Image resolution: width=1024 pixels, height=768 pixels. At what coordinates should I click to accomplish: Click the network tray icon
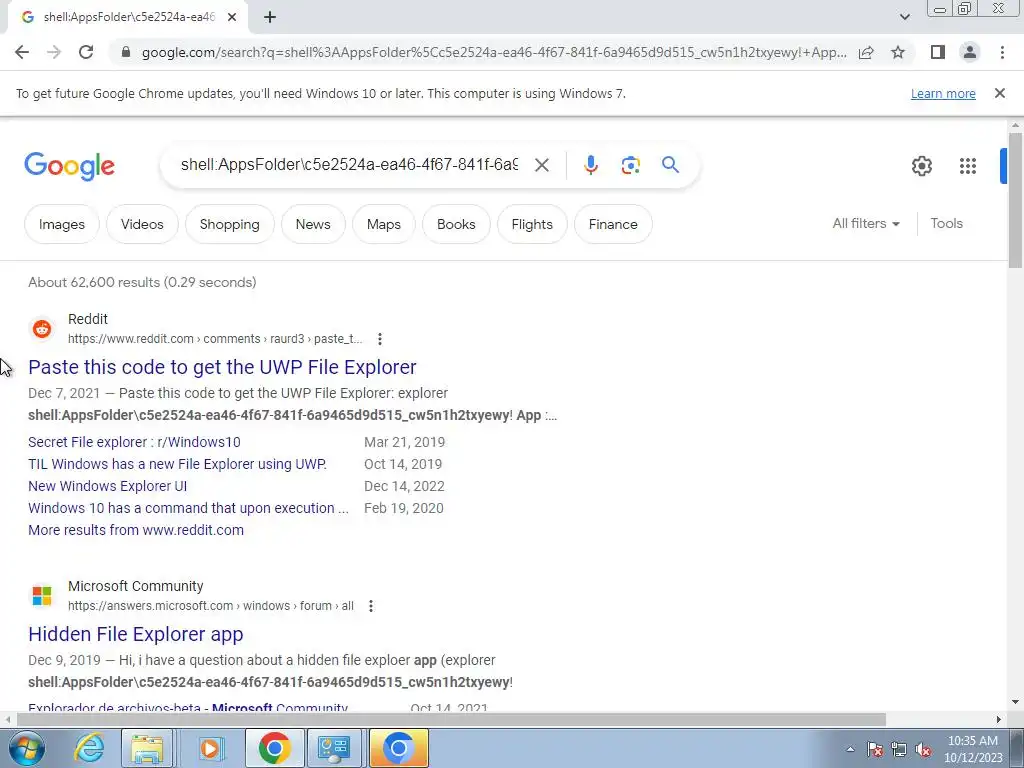[x=899, y=749]
